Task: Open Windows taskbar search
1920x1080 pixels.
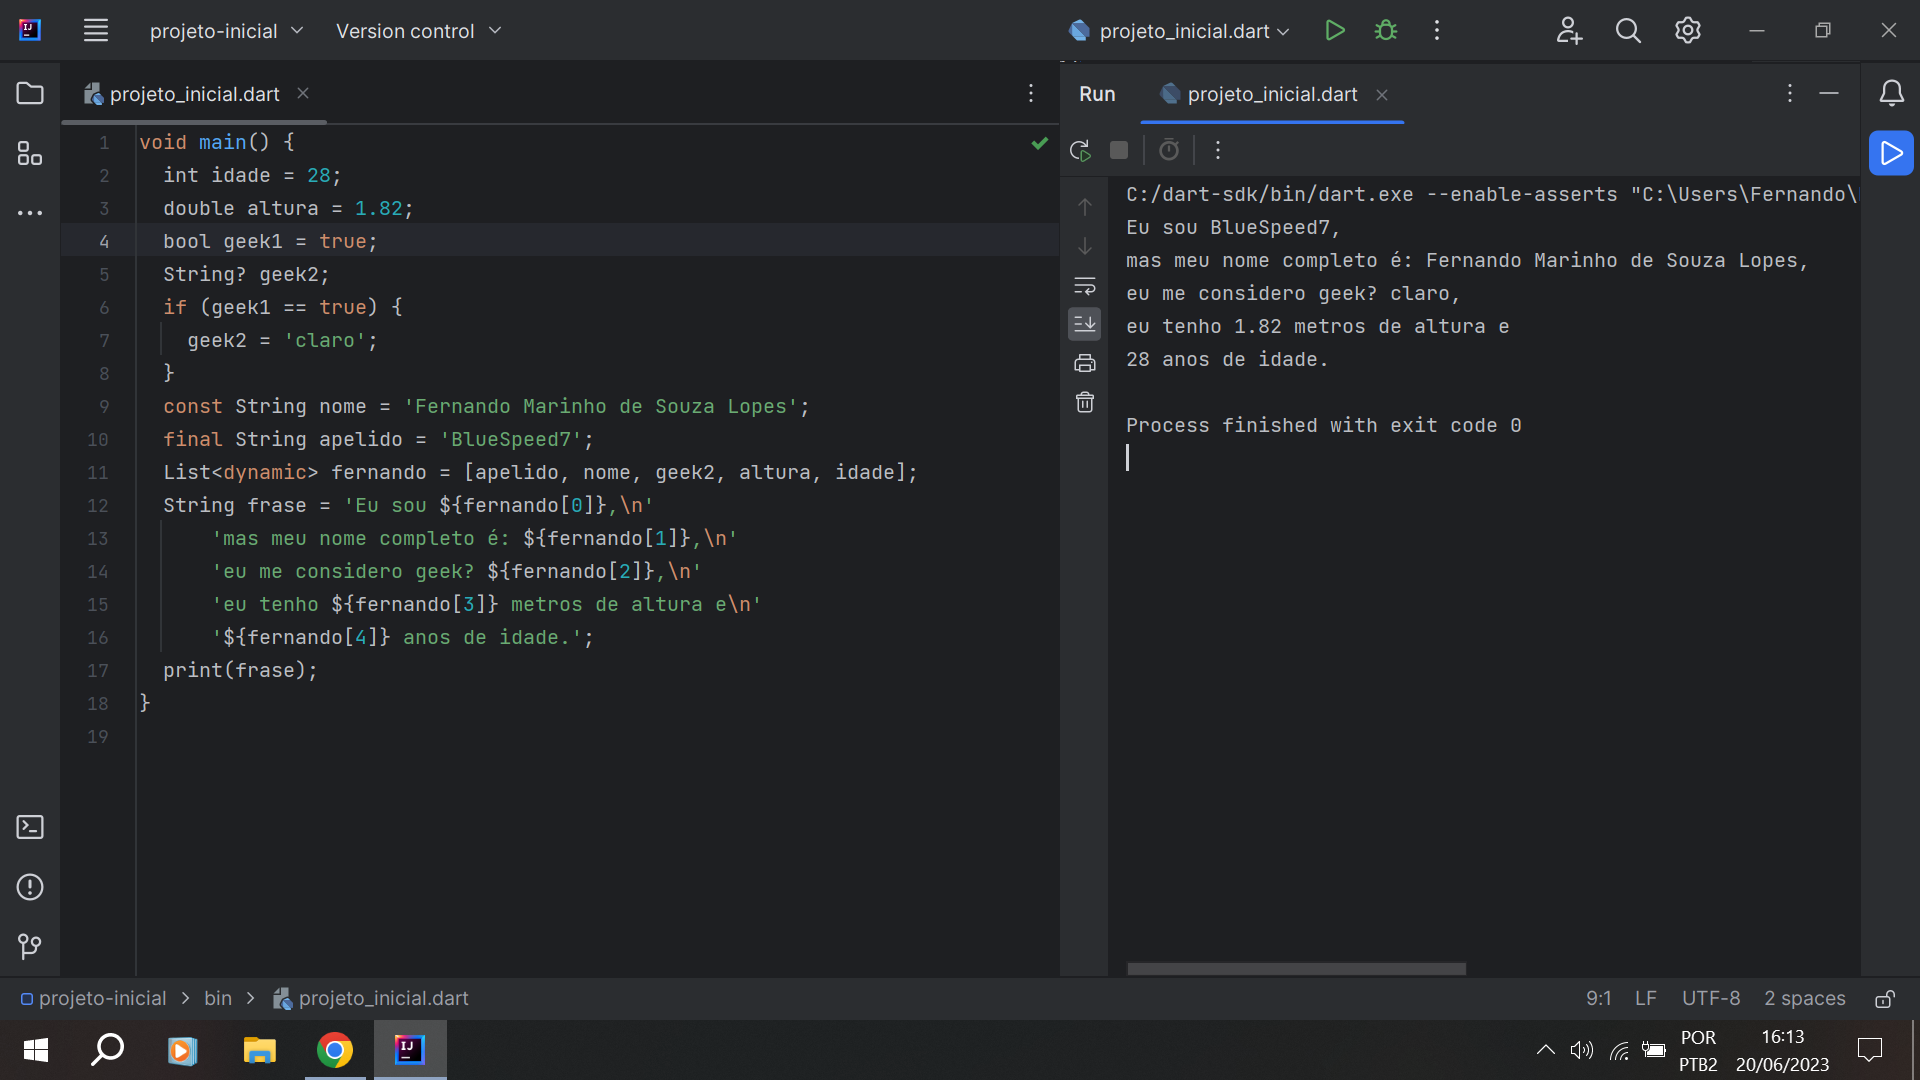Action: [x=108, y=1050]
